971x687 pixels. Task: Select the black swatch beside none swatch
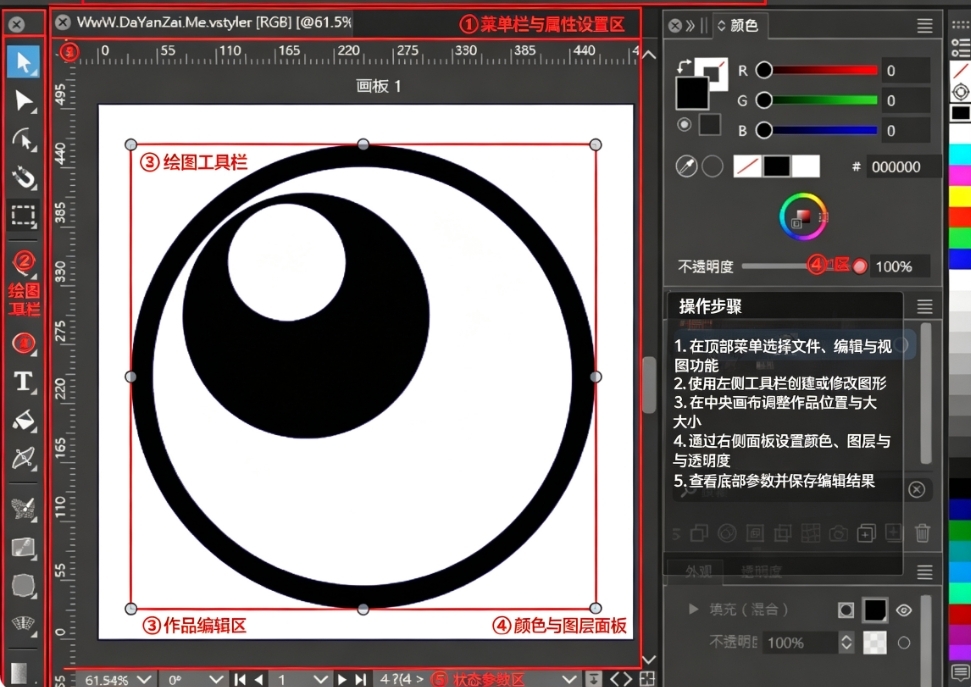pos(777,166)
